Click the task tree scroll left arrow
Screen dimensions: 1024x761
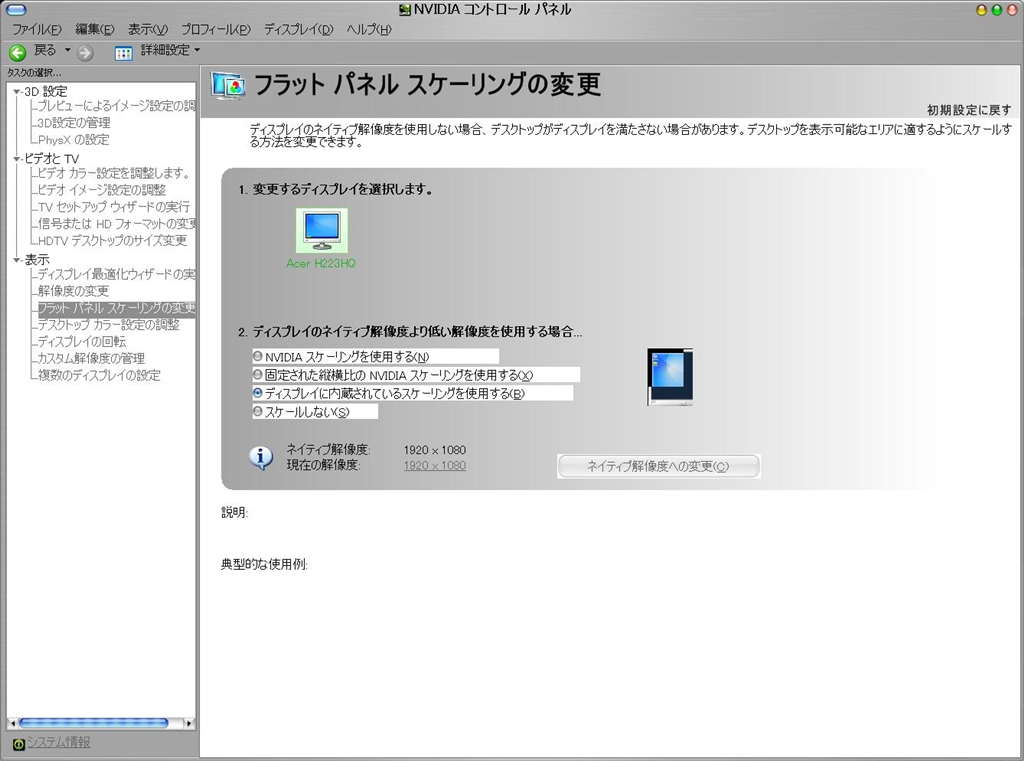[12, 723]
